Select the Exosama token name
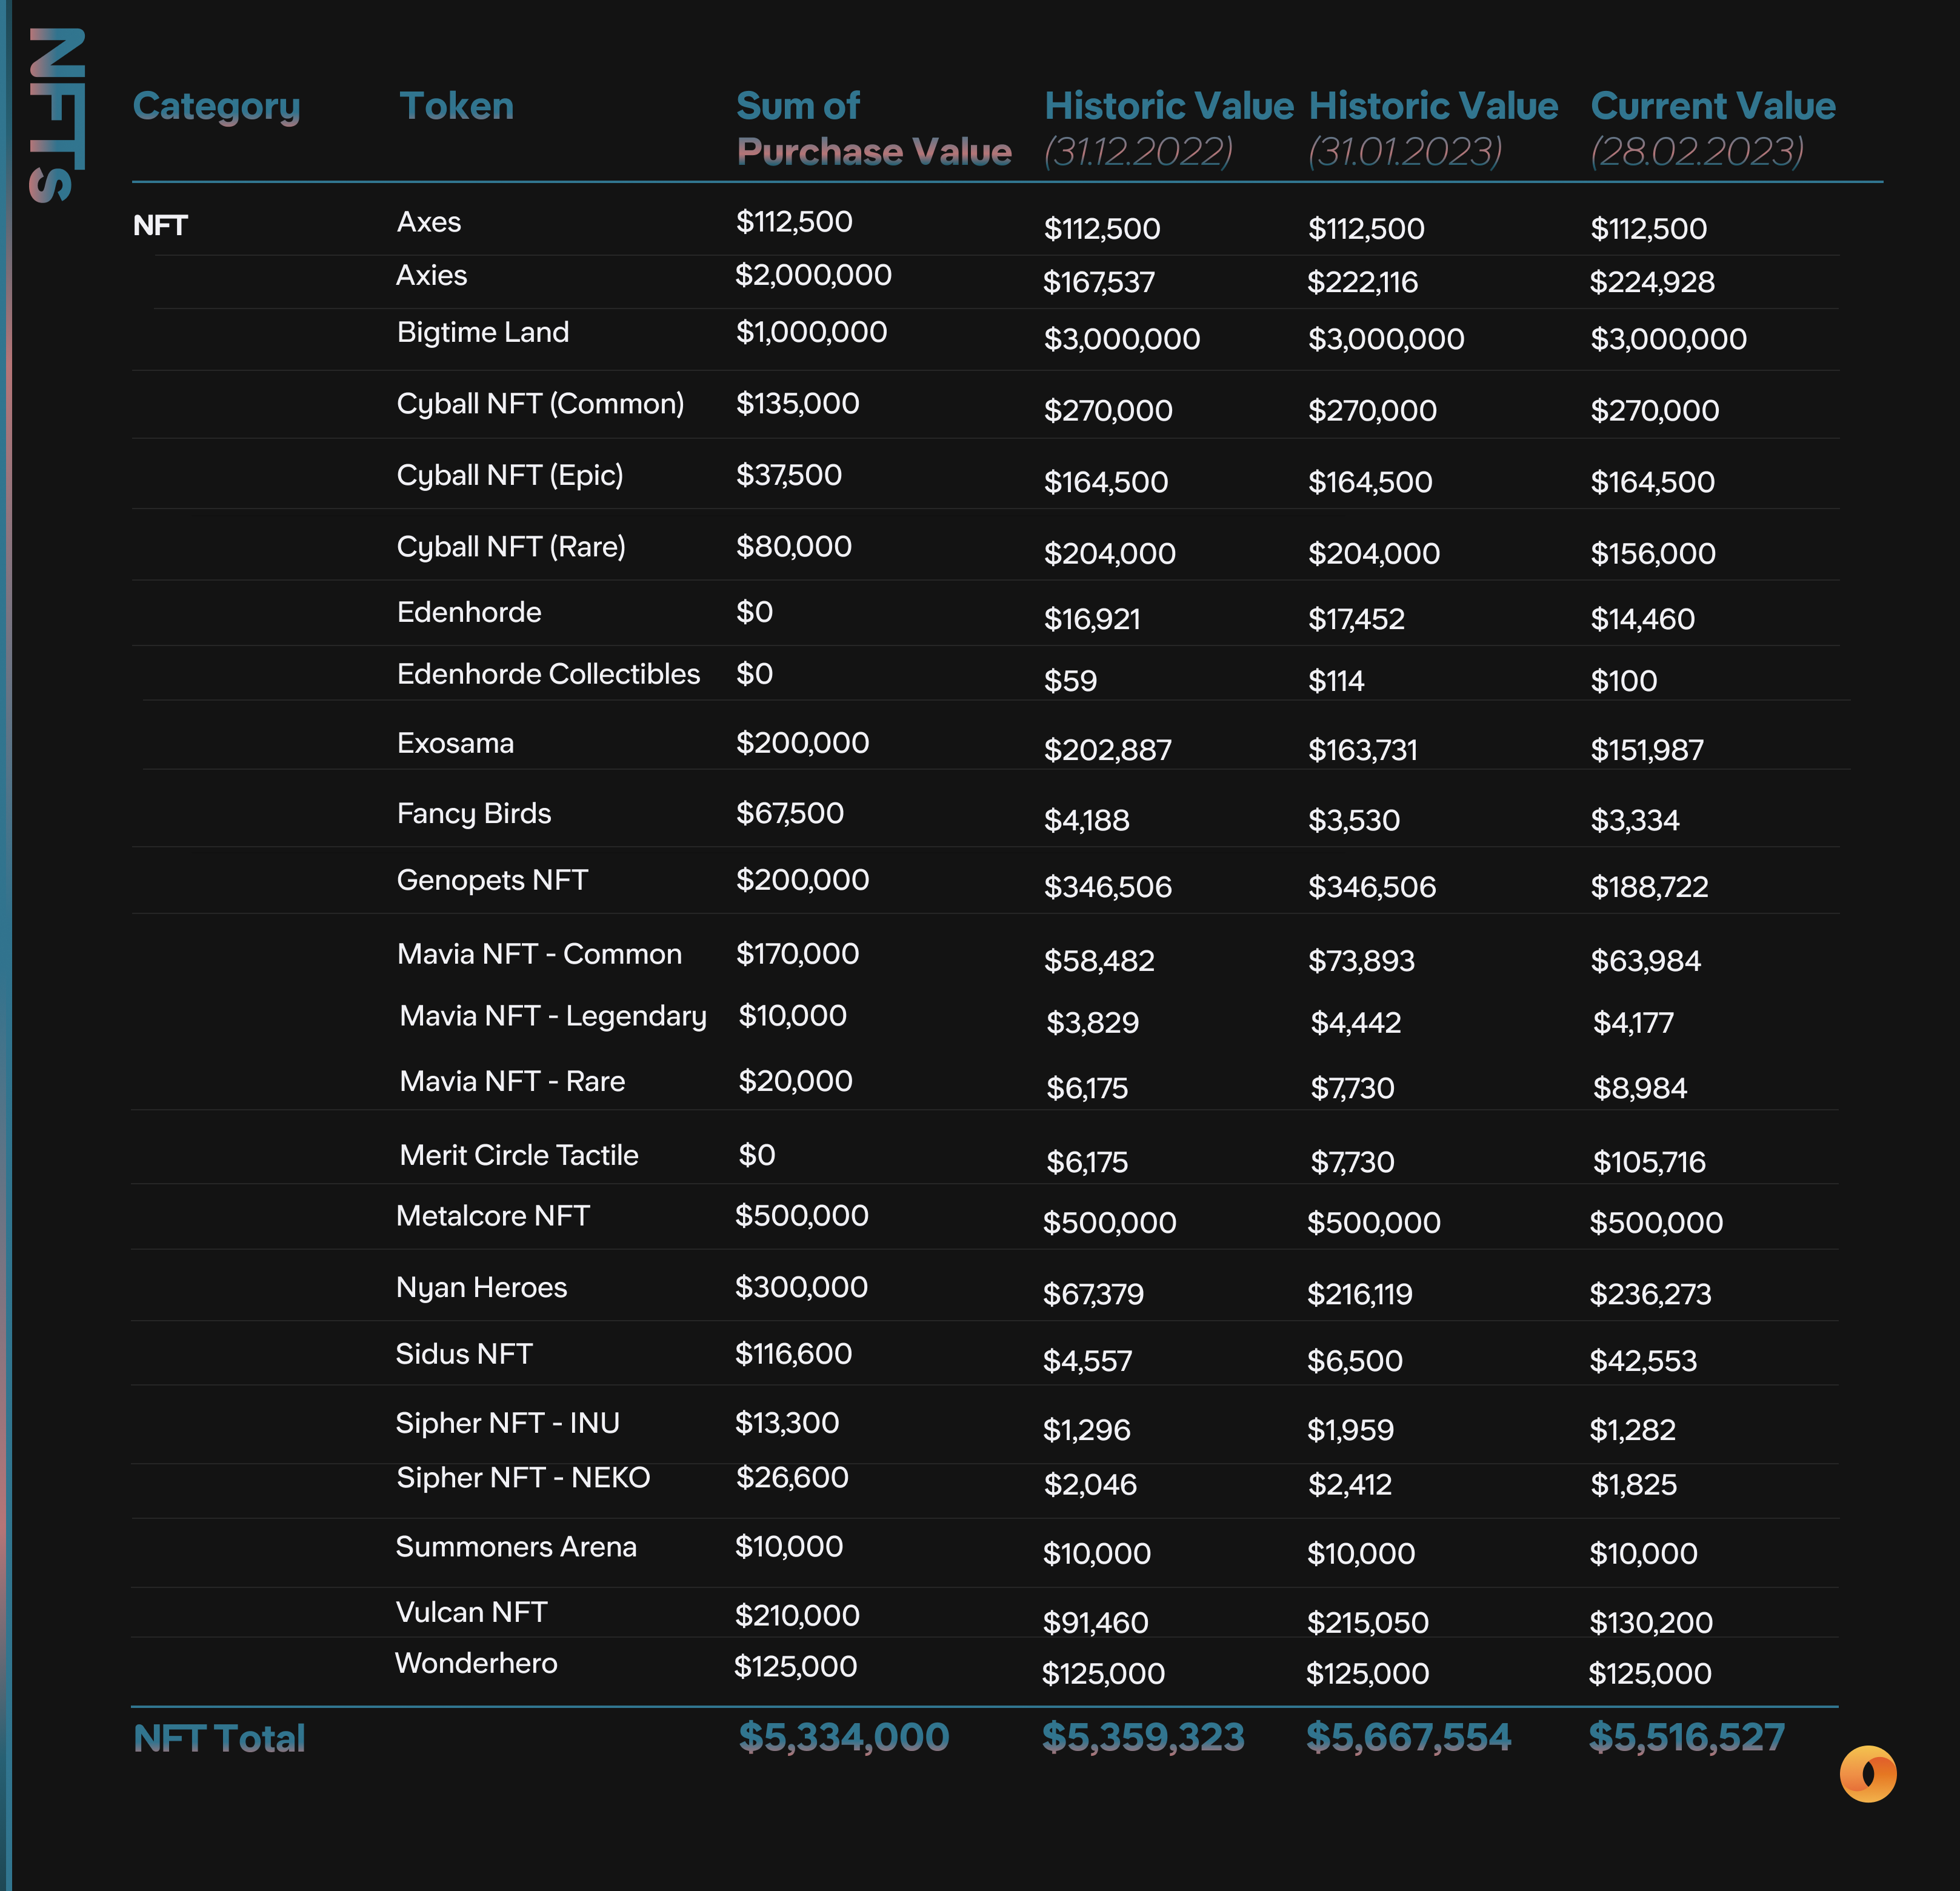The width and height of the screenshot is (1960, 1891). tap(455, 743)
